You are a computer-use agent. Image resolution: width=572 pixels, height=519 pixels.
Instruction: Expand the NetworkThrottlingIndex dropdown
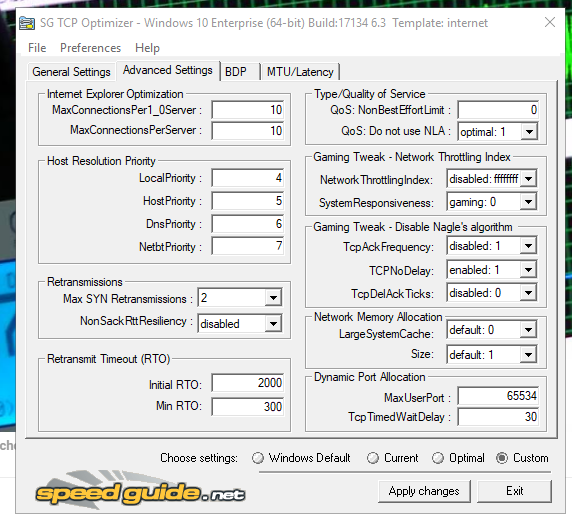528,179
